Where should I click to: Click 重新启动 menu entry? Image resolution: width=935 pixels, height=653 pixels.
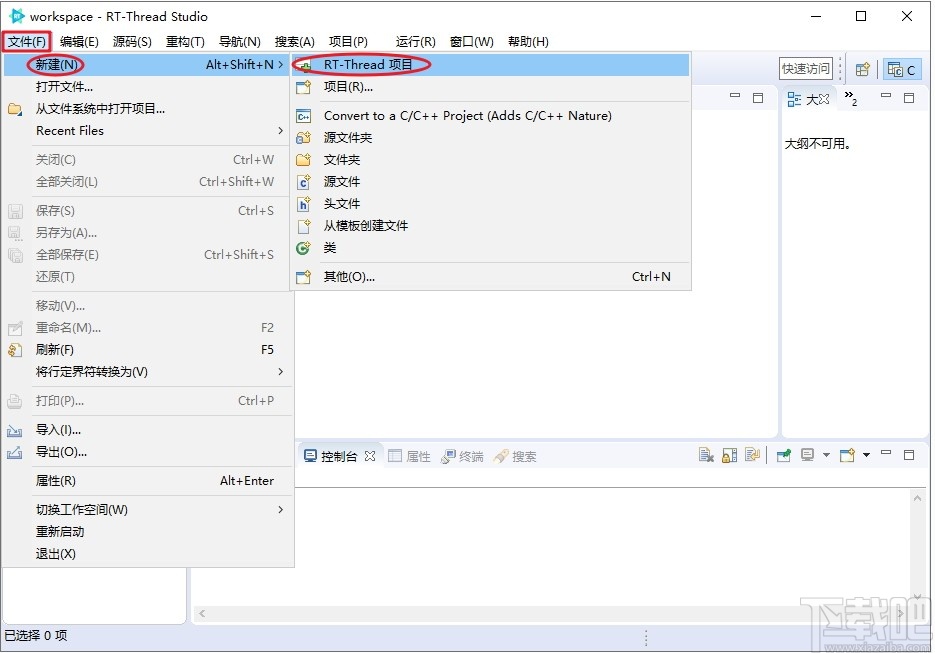147,532
